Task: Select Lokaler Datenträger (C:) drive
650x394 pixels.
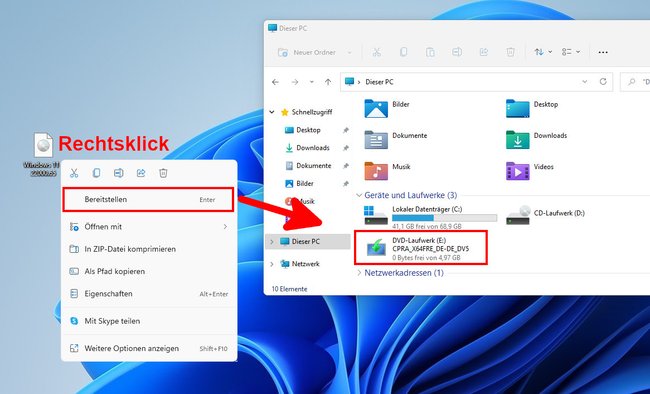Action: pyautogui.click(x=430, y=217)
